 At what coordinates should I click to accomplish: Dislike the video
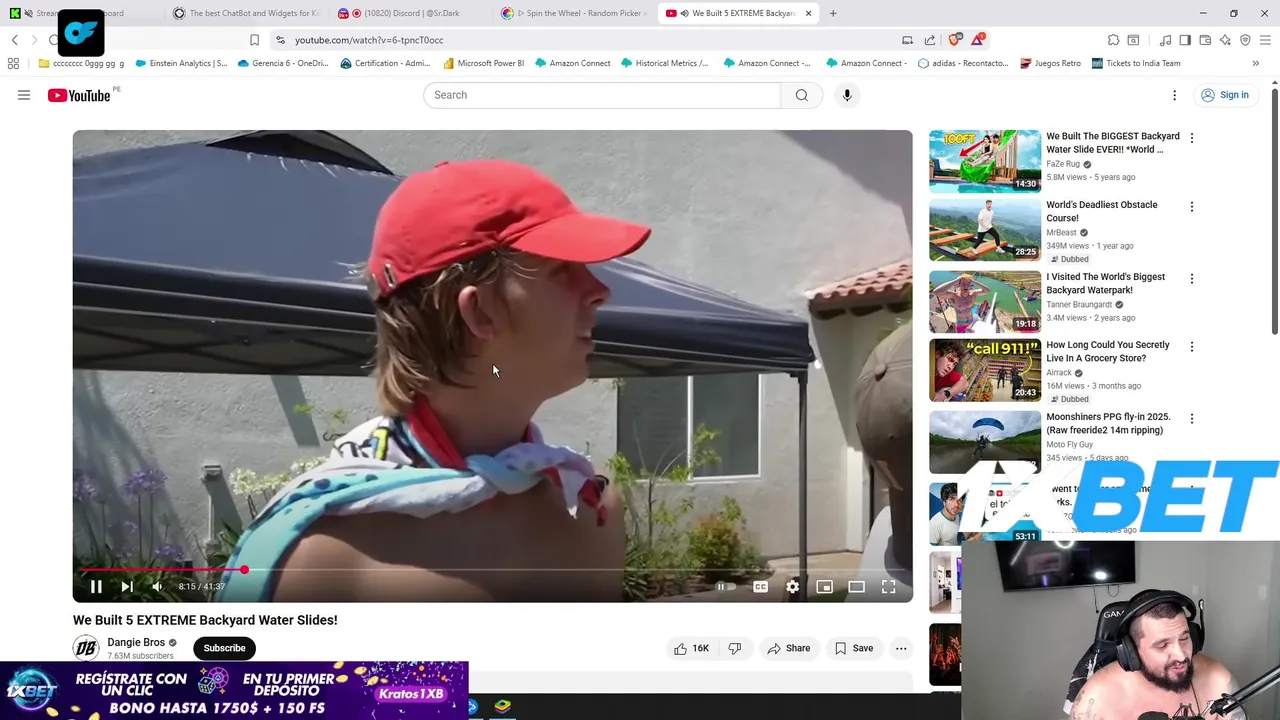point(735,648)
